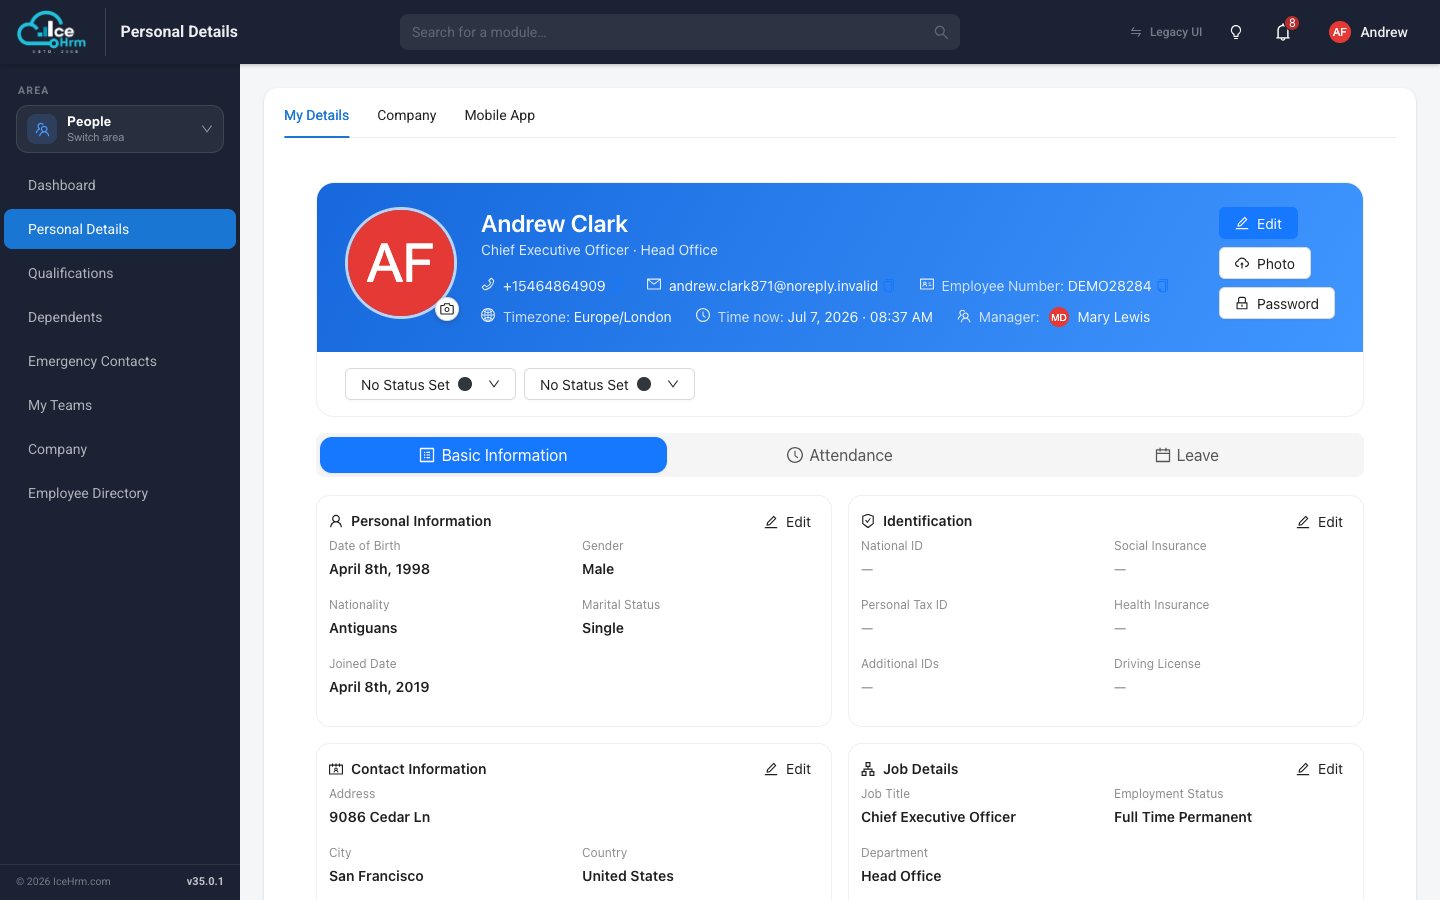Click the Contact Information card icon
This screenshot has width=1440, height=900.
click(x=336, y=769)
